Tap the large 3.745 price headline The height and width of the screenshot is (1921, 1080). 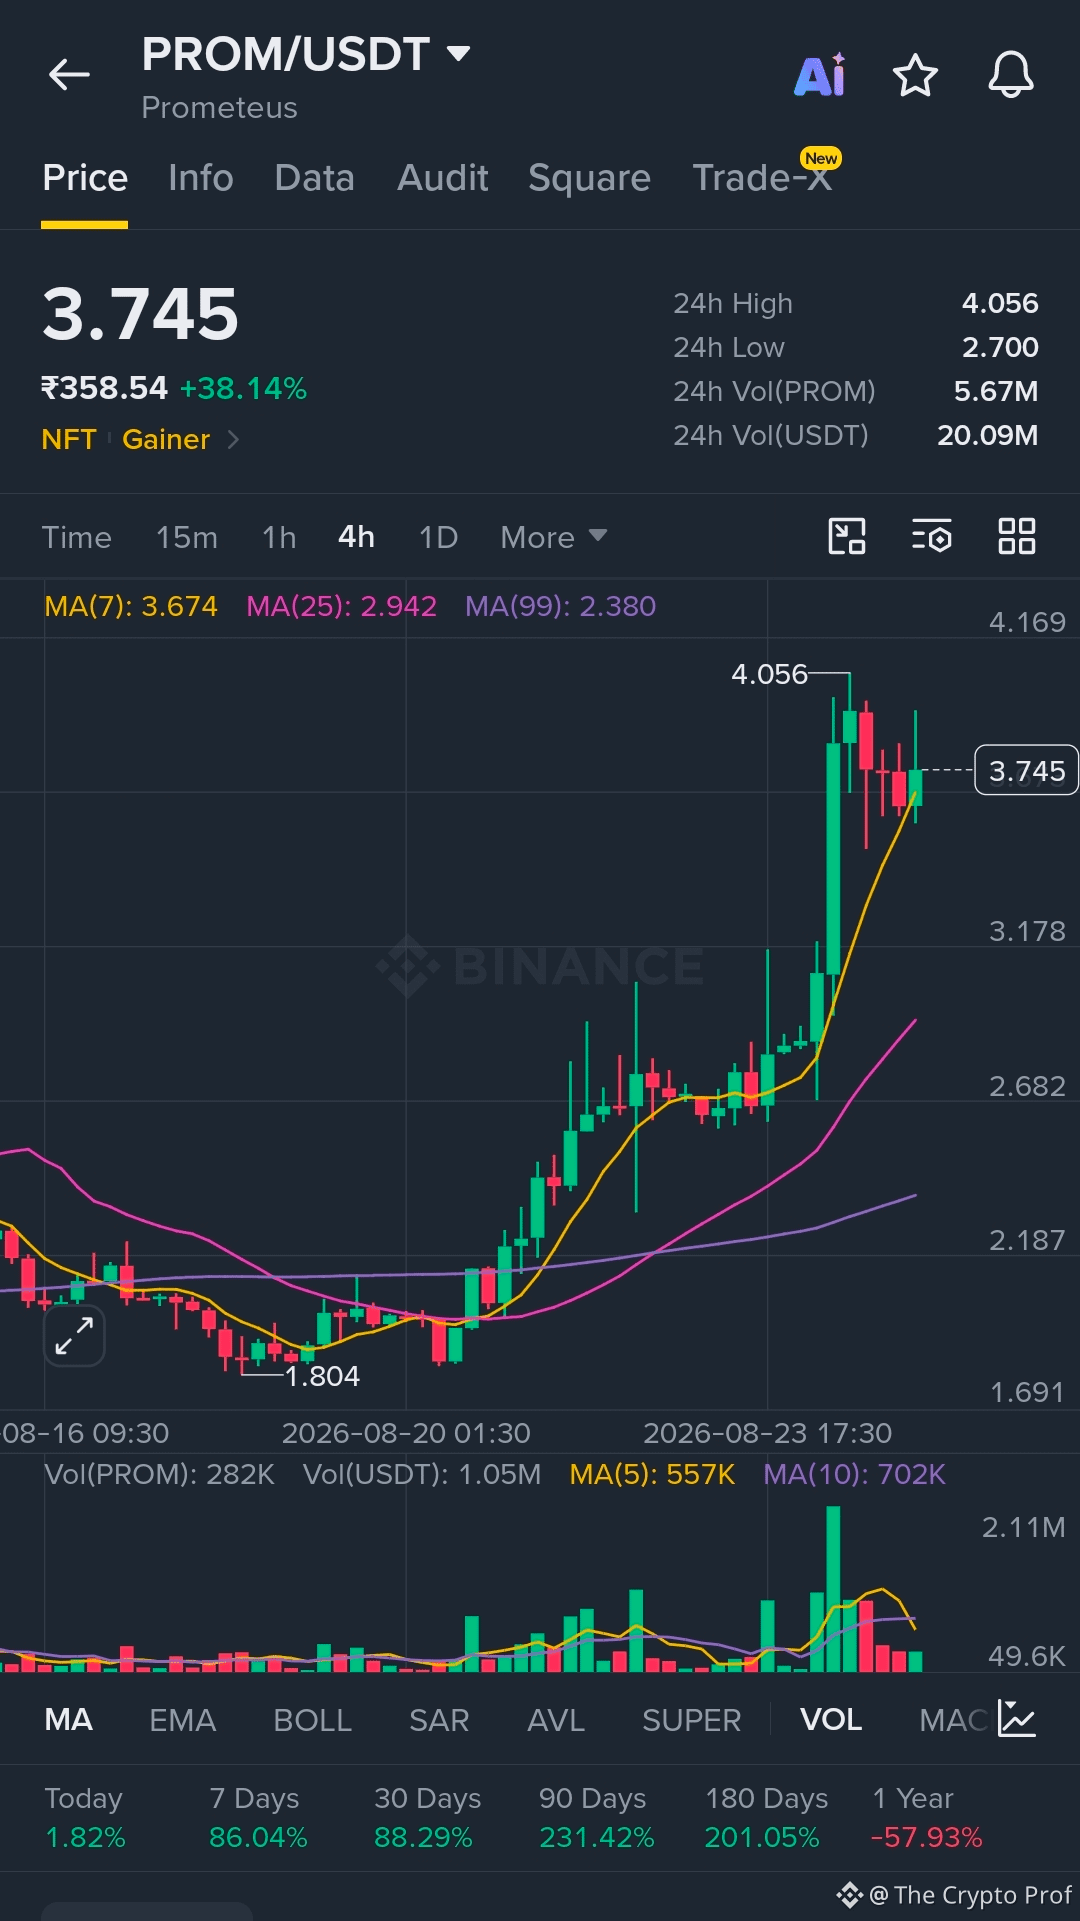coord(140,314)
